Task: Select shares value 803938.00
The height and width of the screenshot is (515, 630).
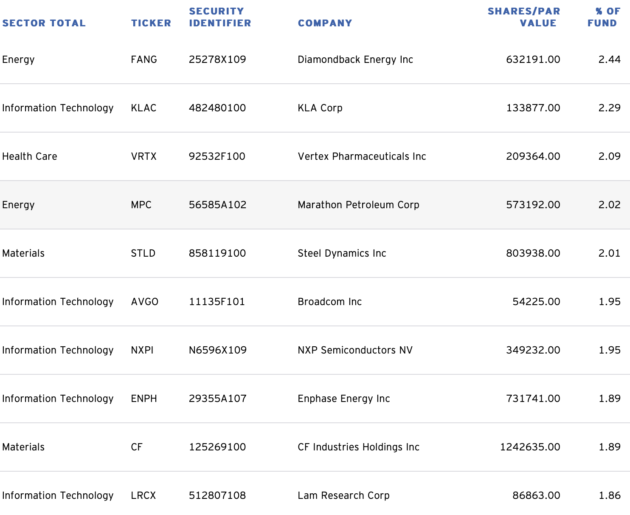Action: point(533,253)
